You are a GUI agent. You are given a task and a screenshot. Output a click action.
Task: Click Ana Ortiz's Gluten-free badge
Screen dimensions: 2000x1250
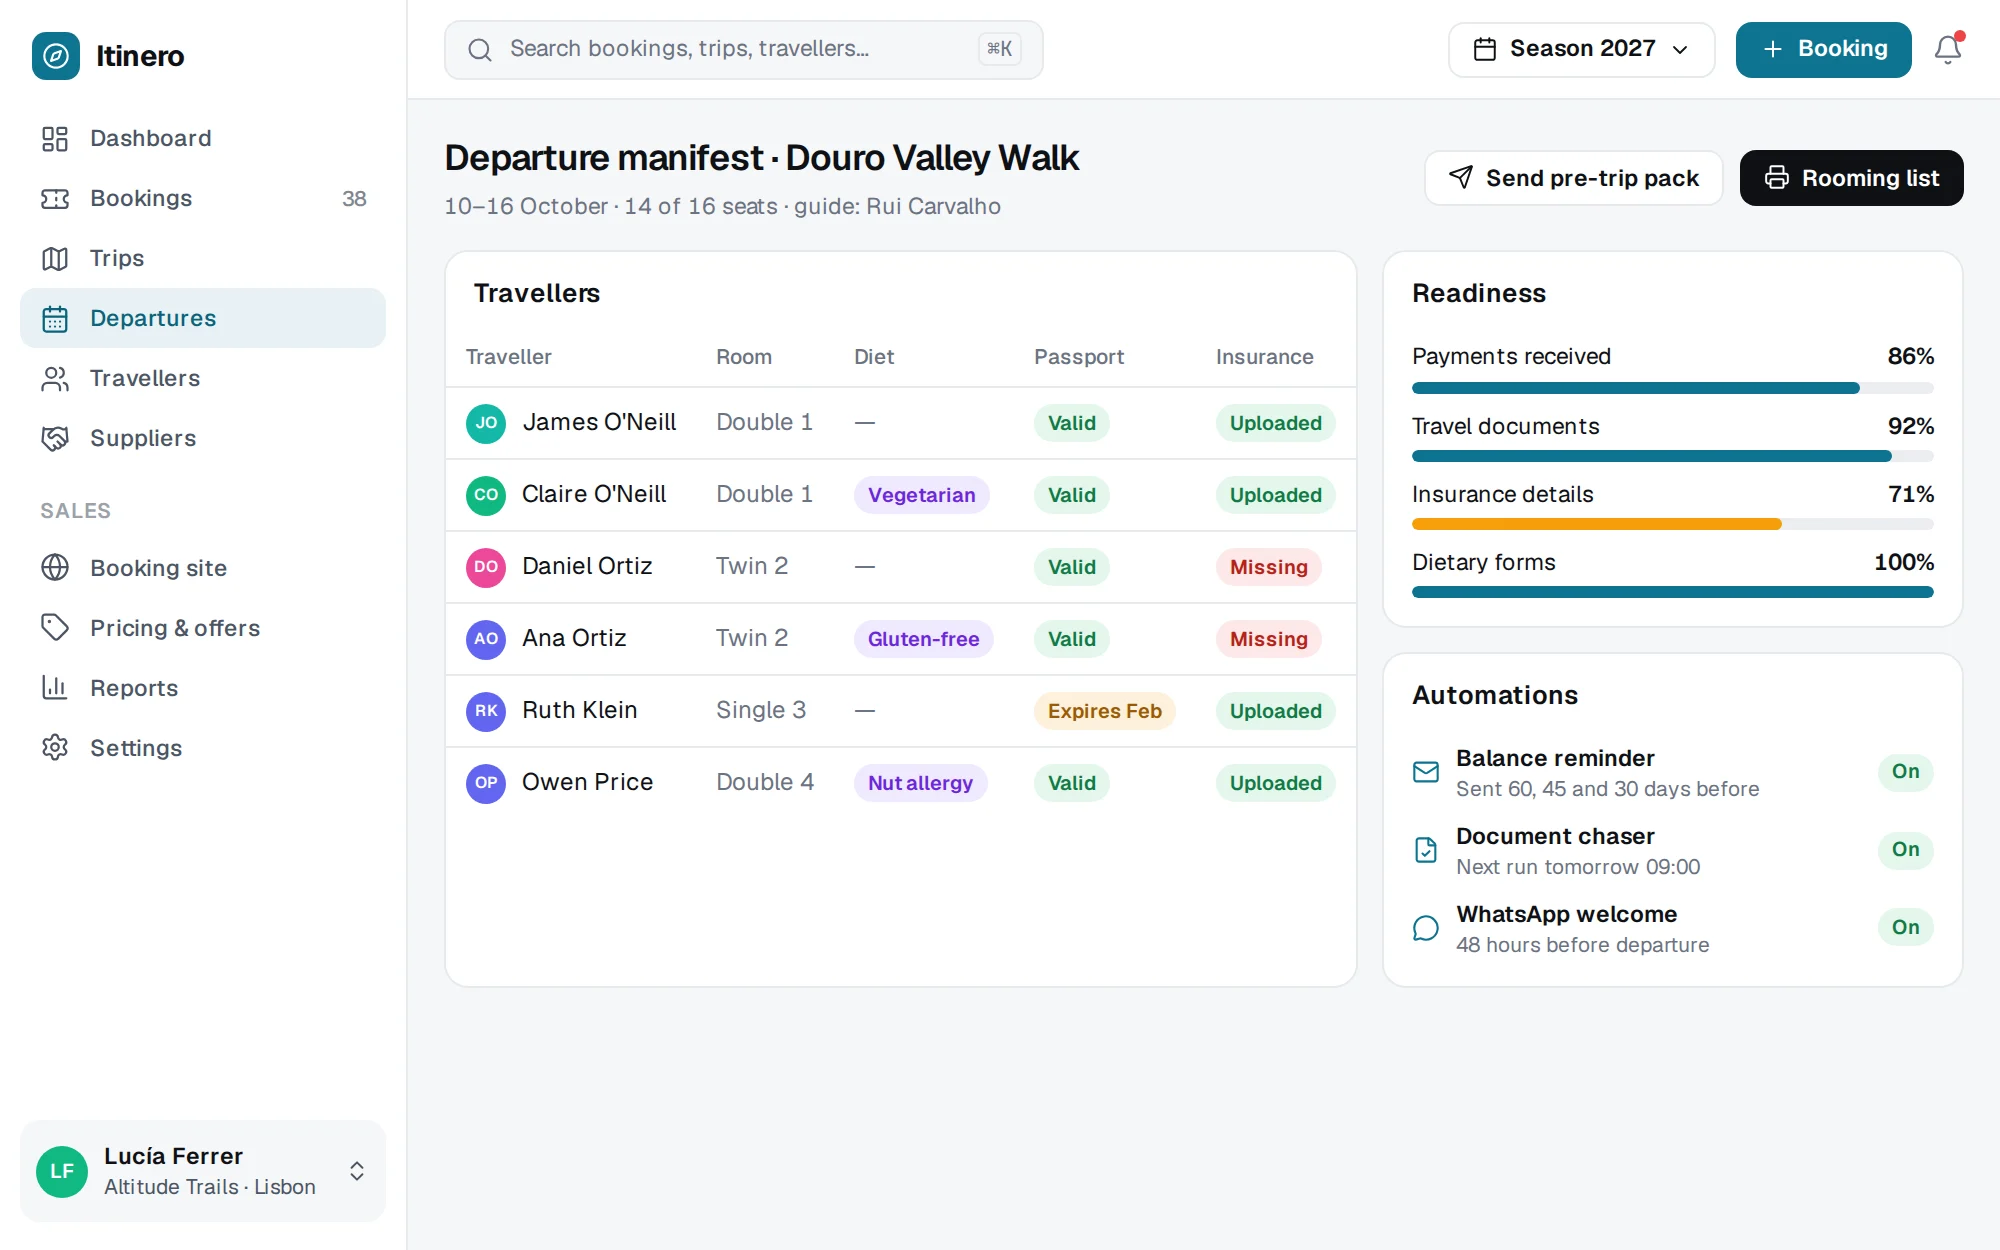[x=923, y=639]
